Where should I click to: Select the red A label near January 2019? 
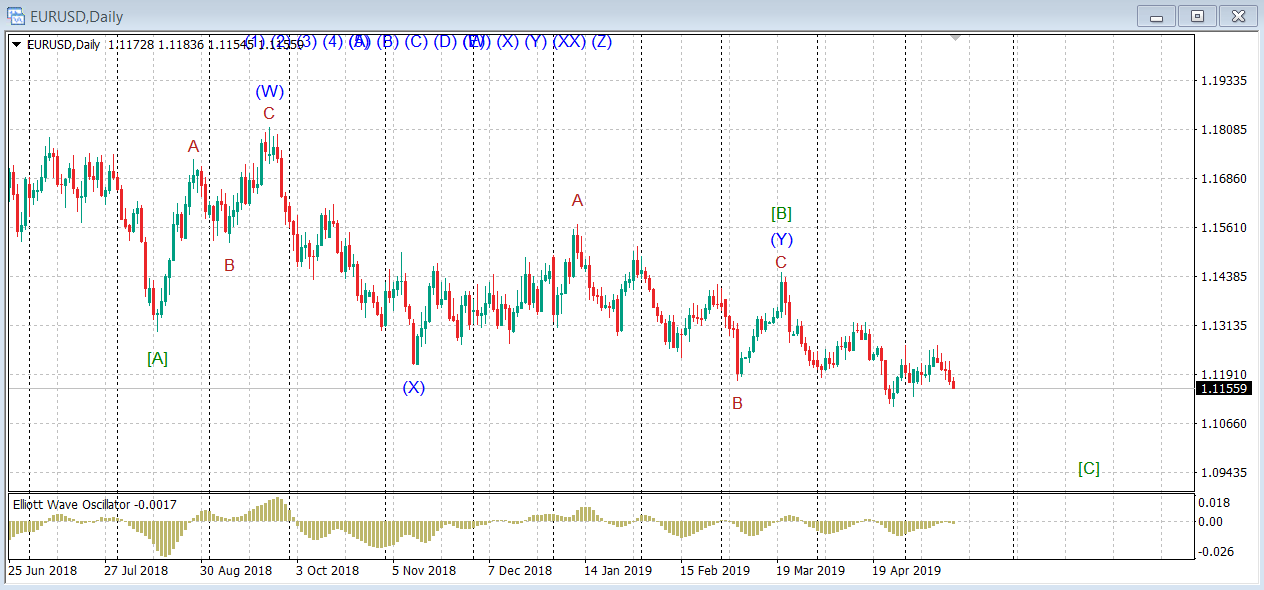pyautogui.click(x=577, y=200)
